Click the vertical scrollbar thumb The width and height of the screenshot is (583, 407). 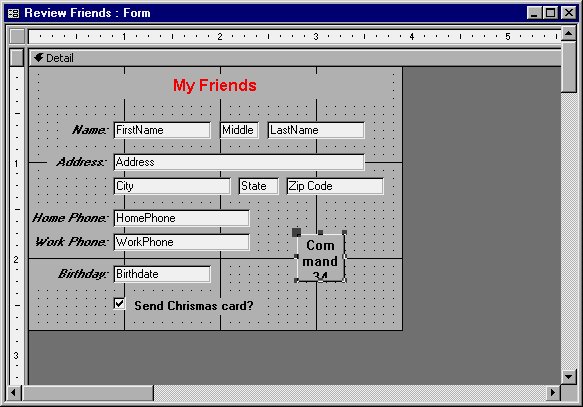[568, 67]
